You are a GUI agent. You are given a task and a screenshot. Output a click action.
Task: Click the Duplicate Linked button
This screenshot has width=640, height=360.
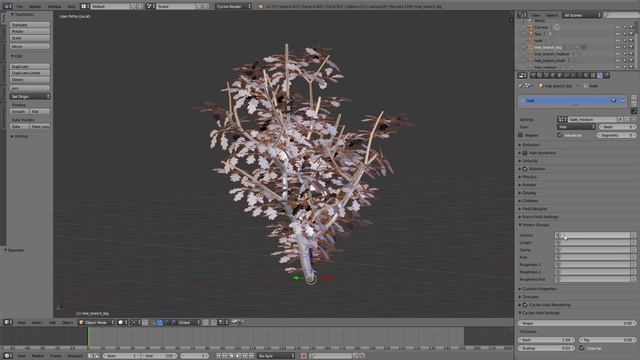pos(30,73)
